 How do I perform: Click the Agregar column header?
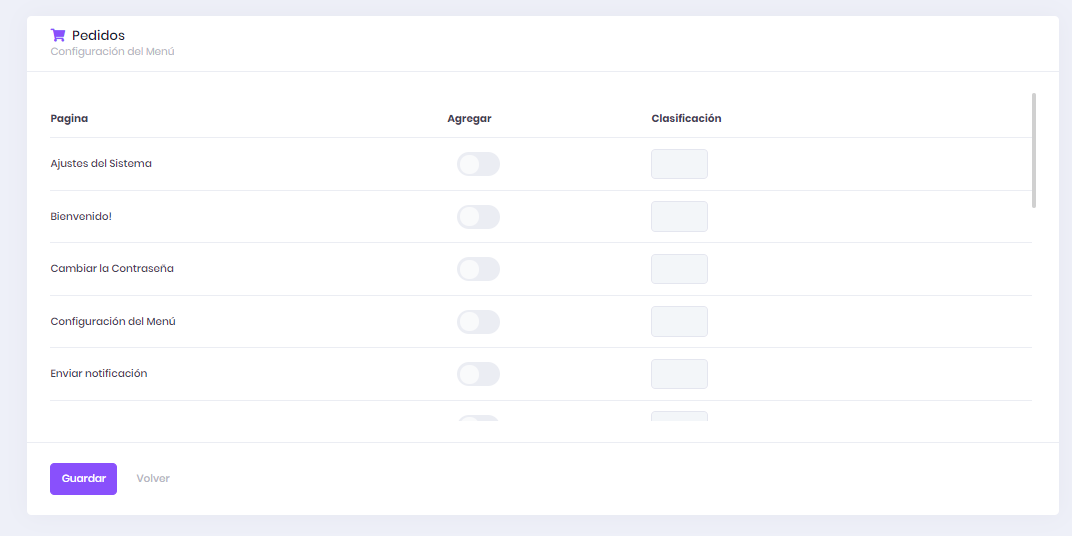(469, 118)
